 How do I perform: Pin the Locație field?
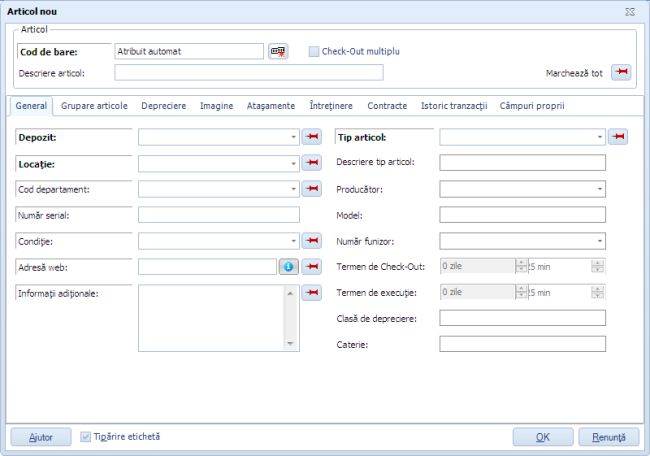click(312, 163)
